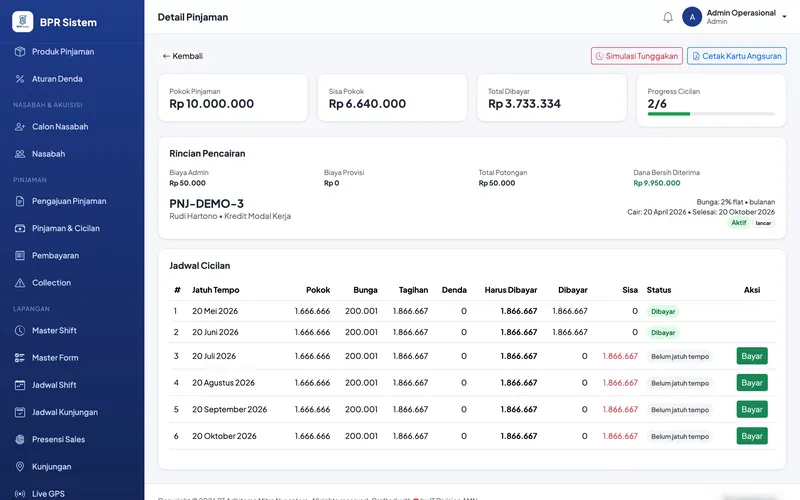The image size is (800, 500).
Task: Click the lancar status badge
Action: click(763, 223)
